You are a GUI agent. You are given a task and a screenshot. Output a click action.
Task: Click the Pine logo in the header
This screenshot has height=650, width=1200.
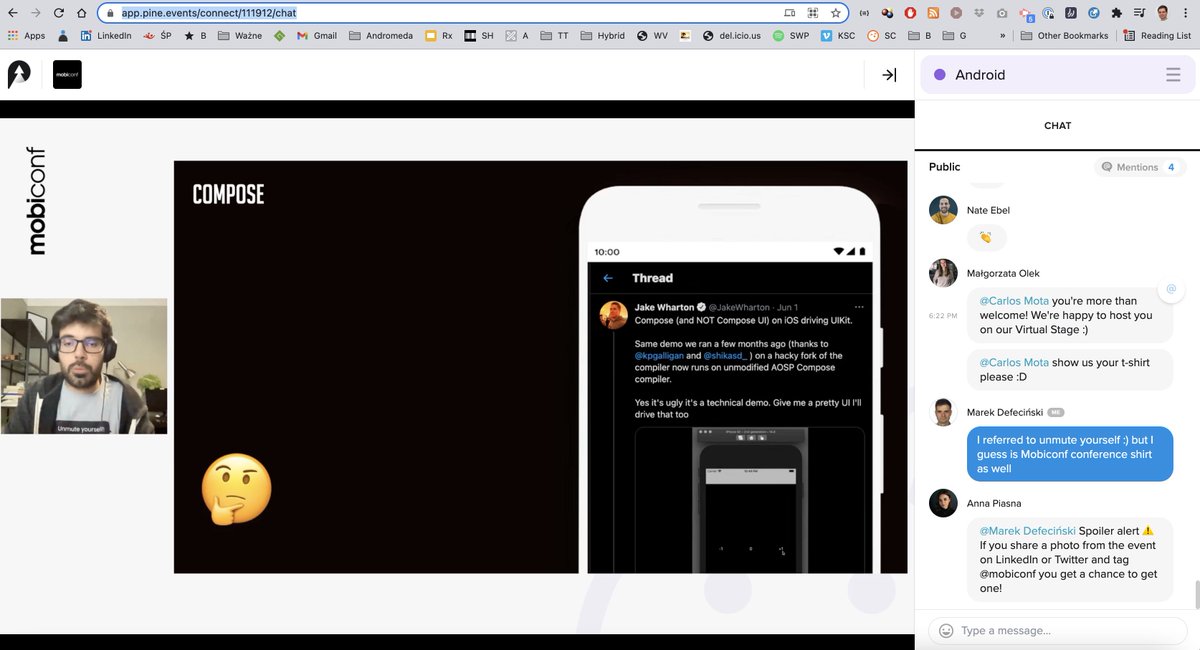[x=19, y=74]
